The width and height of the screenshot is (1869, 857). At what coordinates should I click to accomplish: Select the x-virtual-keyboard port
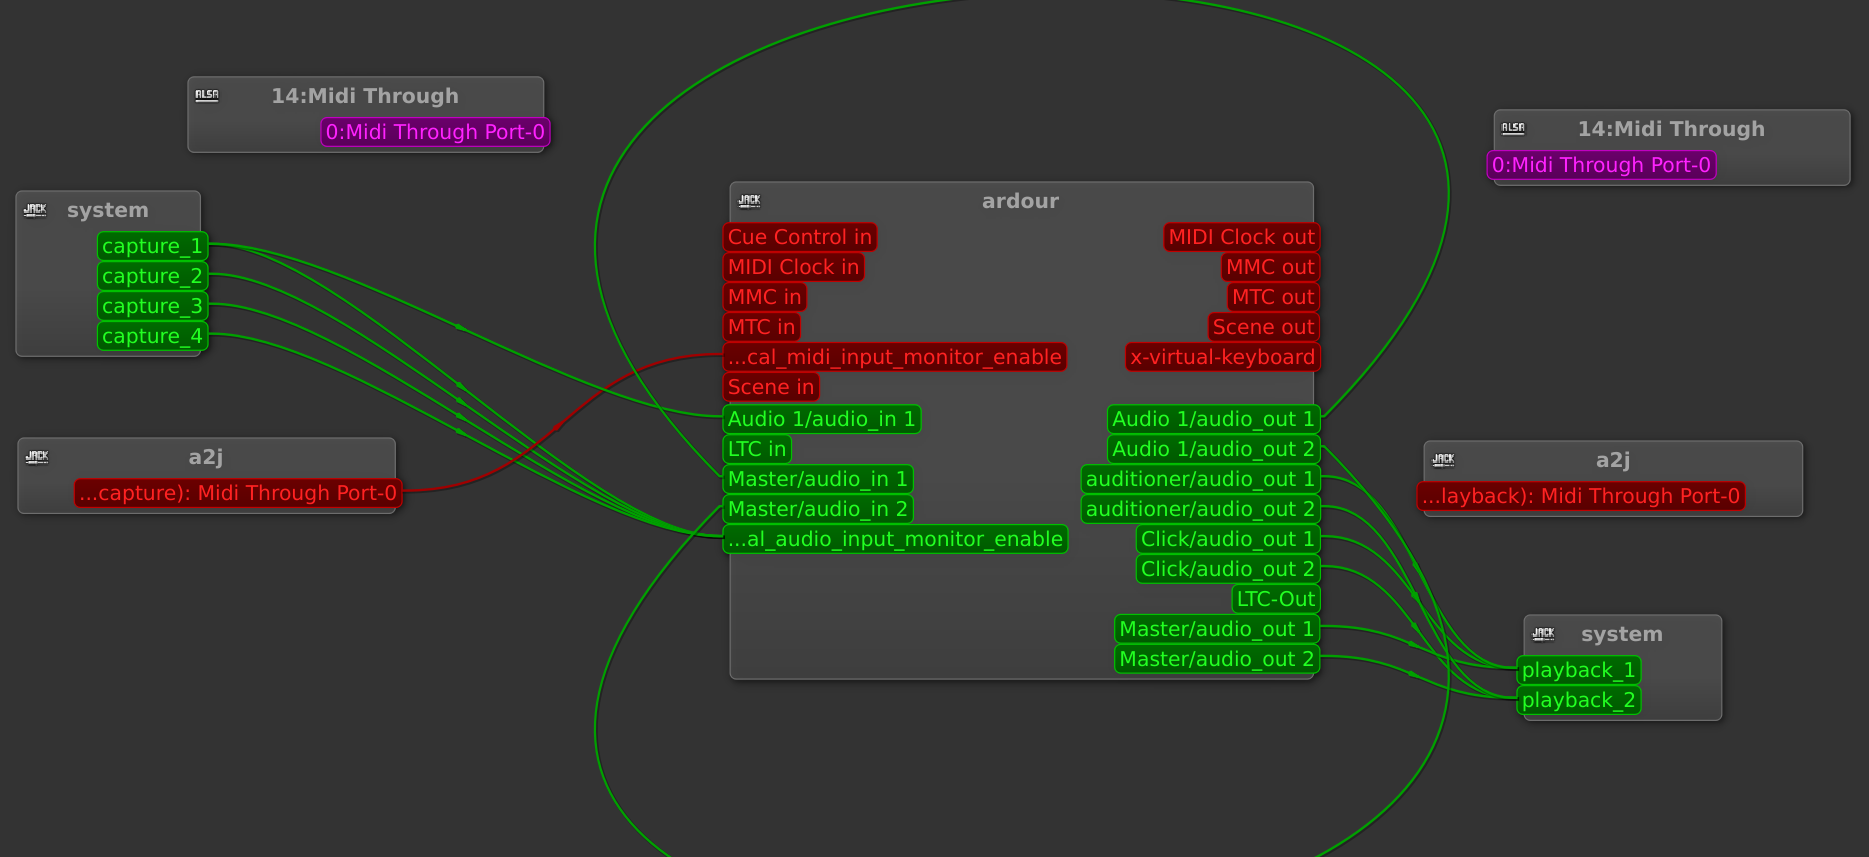[x=1223, y=357]
